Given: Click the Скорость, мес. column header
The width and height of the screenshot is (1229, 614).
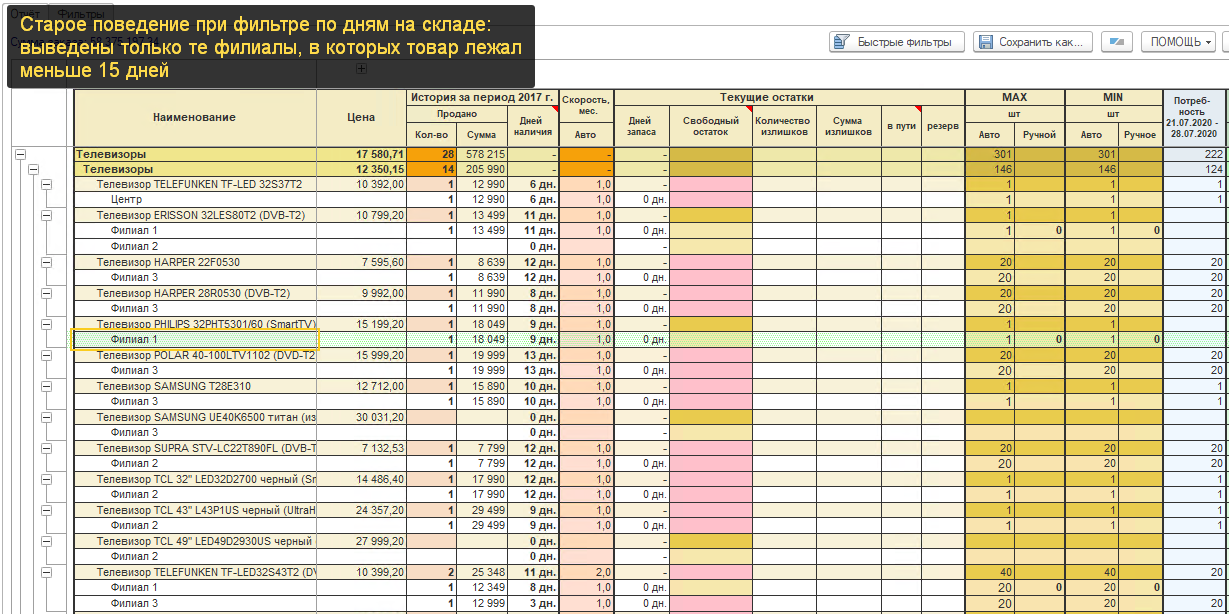Looking at the screenshot, I should click(587, 105).
